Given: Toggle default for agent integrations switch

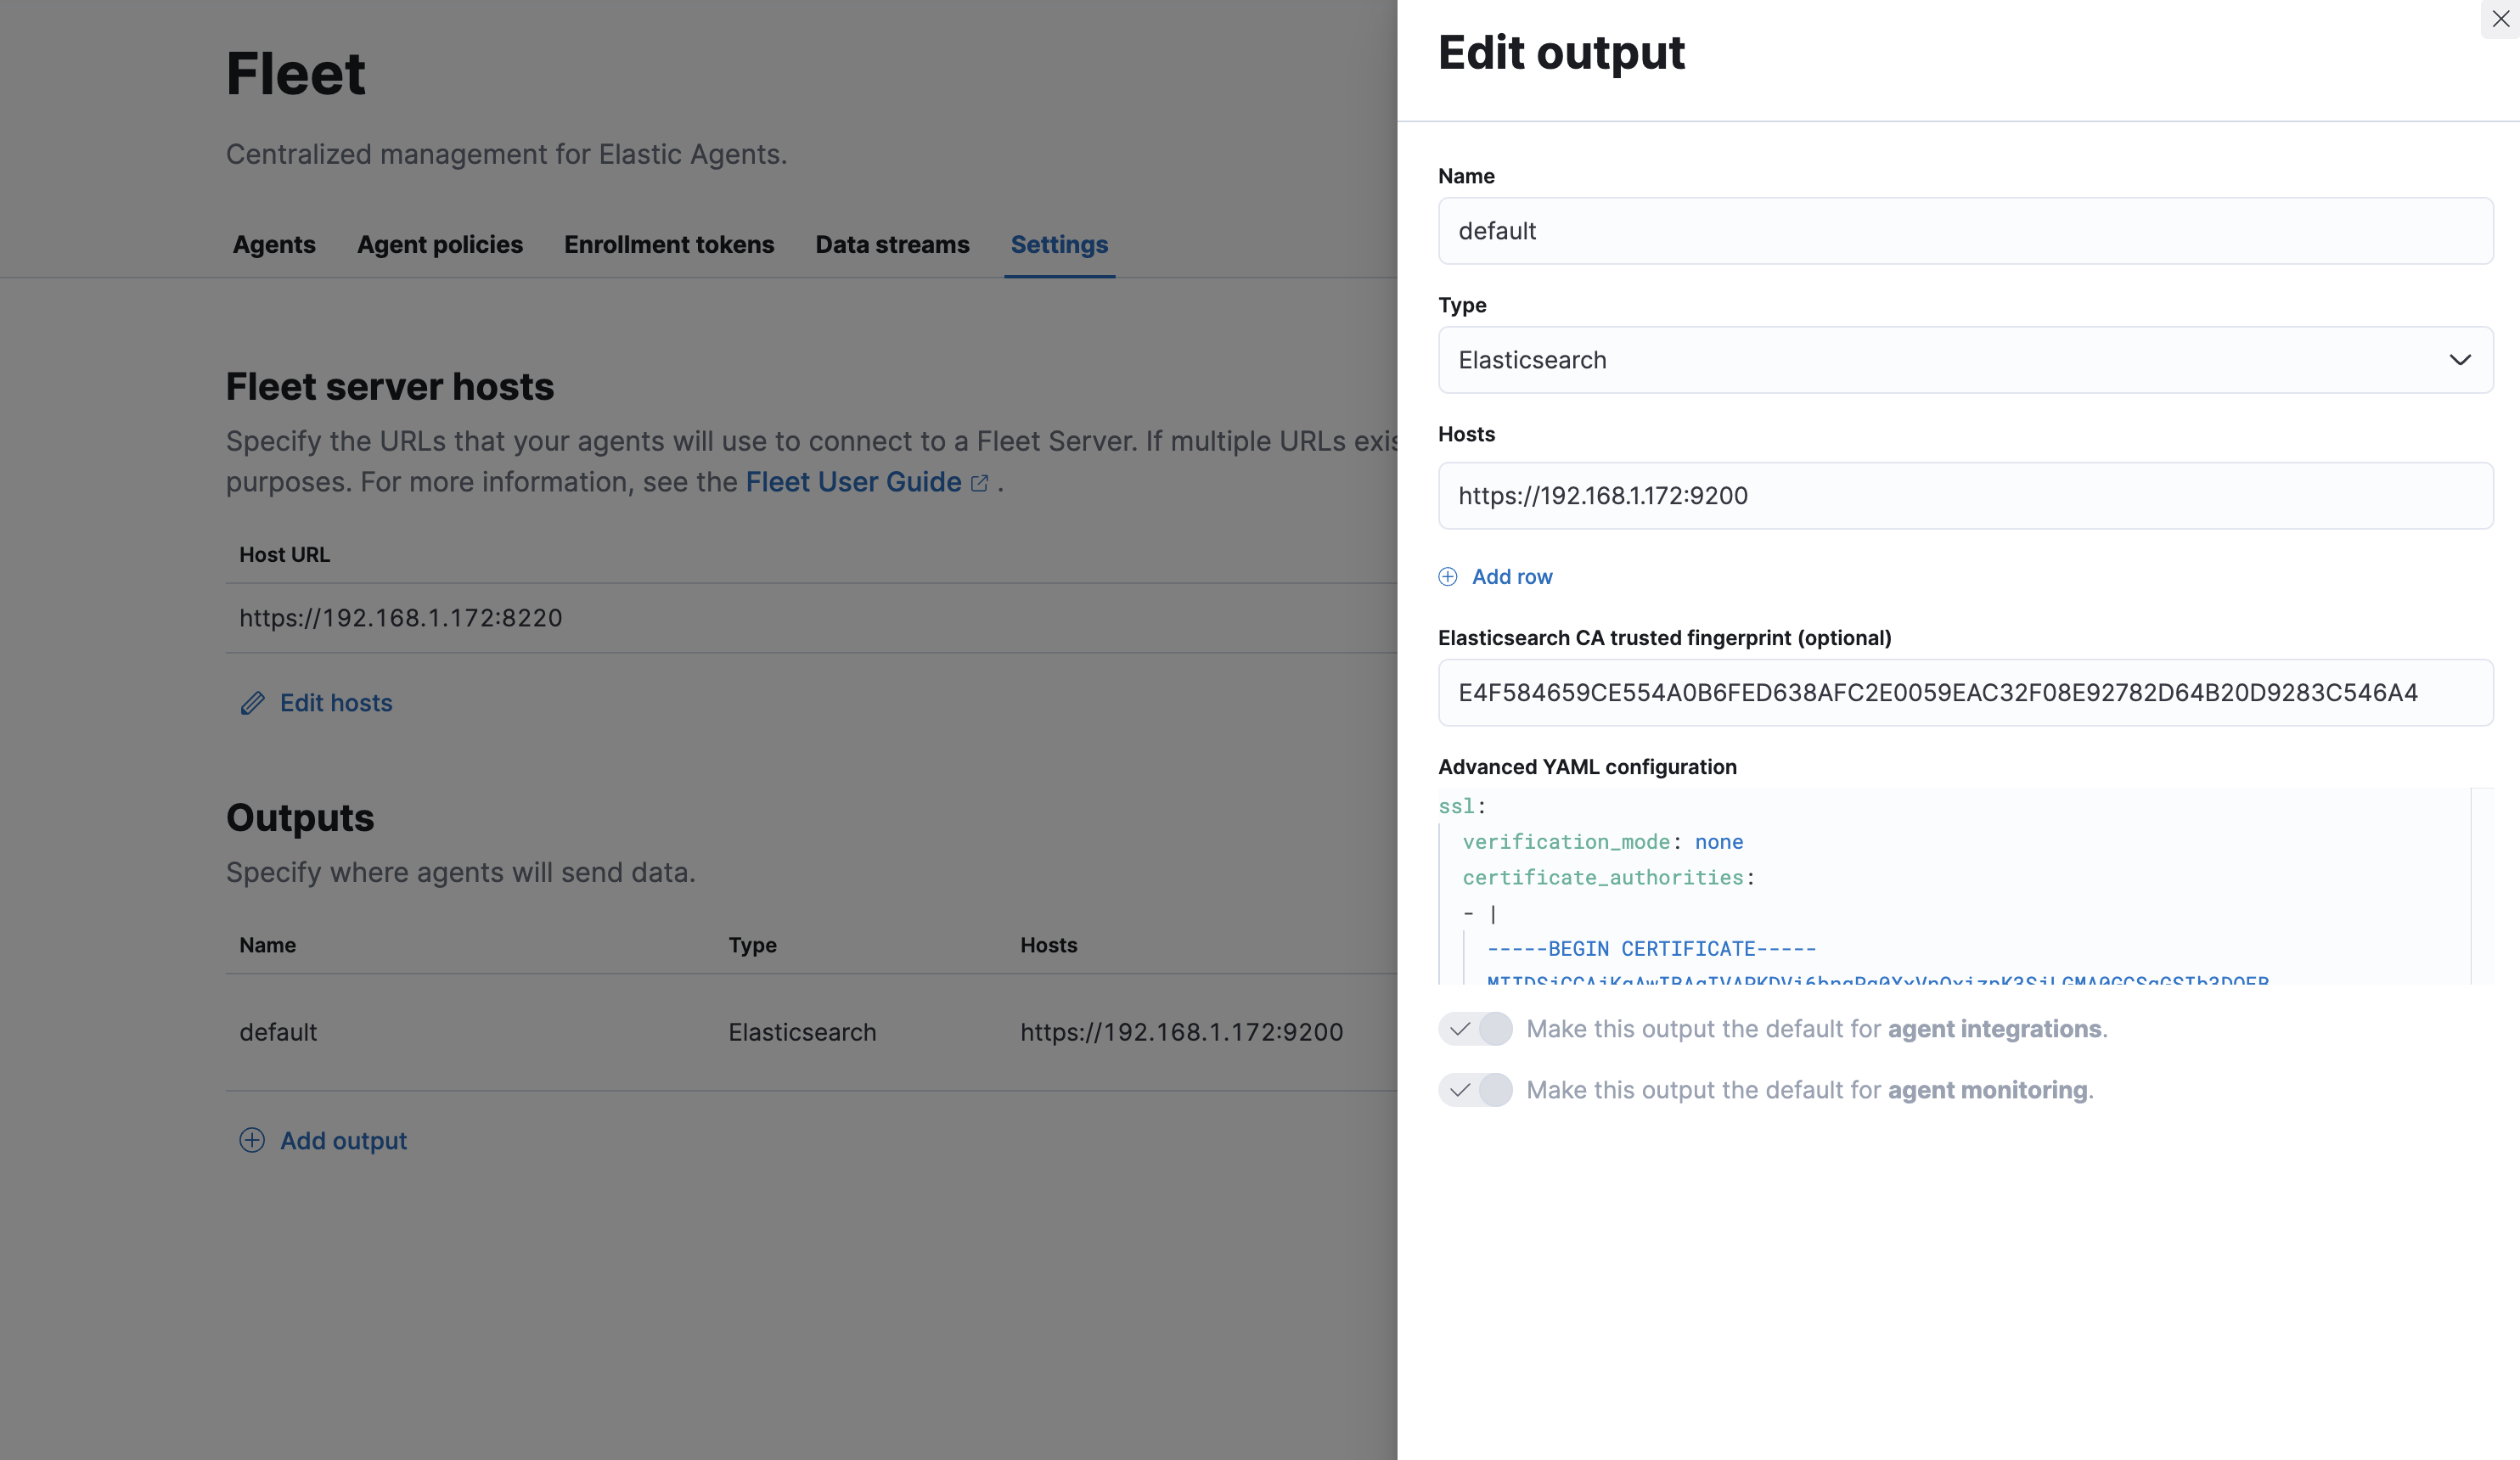Looking at the screenshot, I should [1475, 1029].
